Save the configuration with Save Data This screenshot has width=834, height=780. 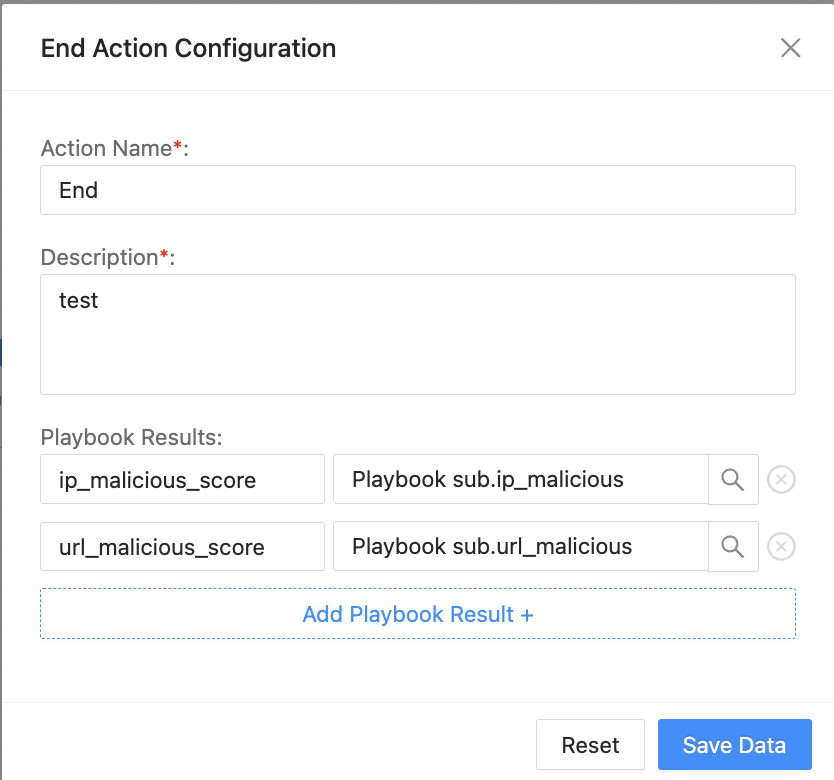(734, 745)
